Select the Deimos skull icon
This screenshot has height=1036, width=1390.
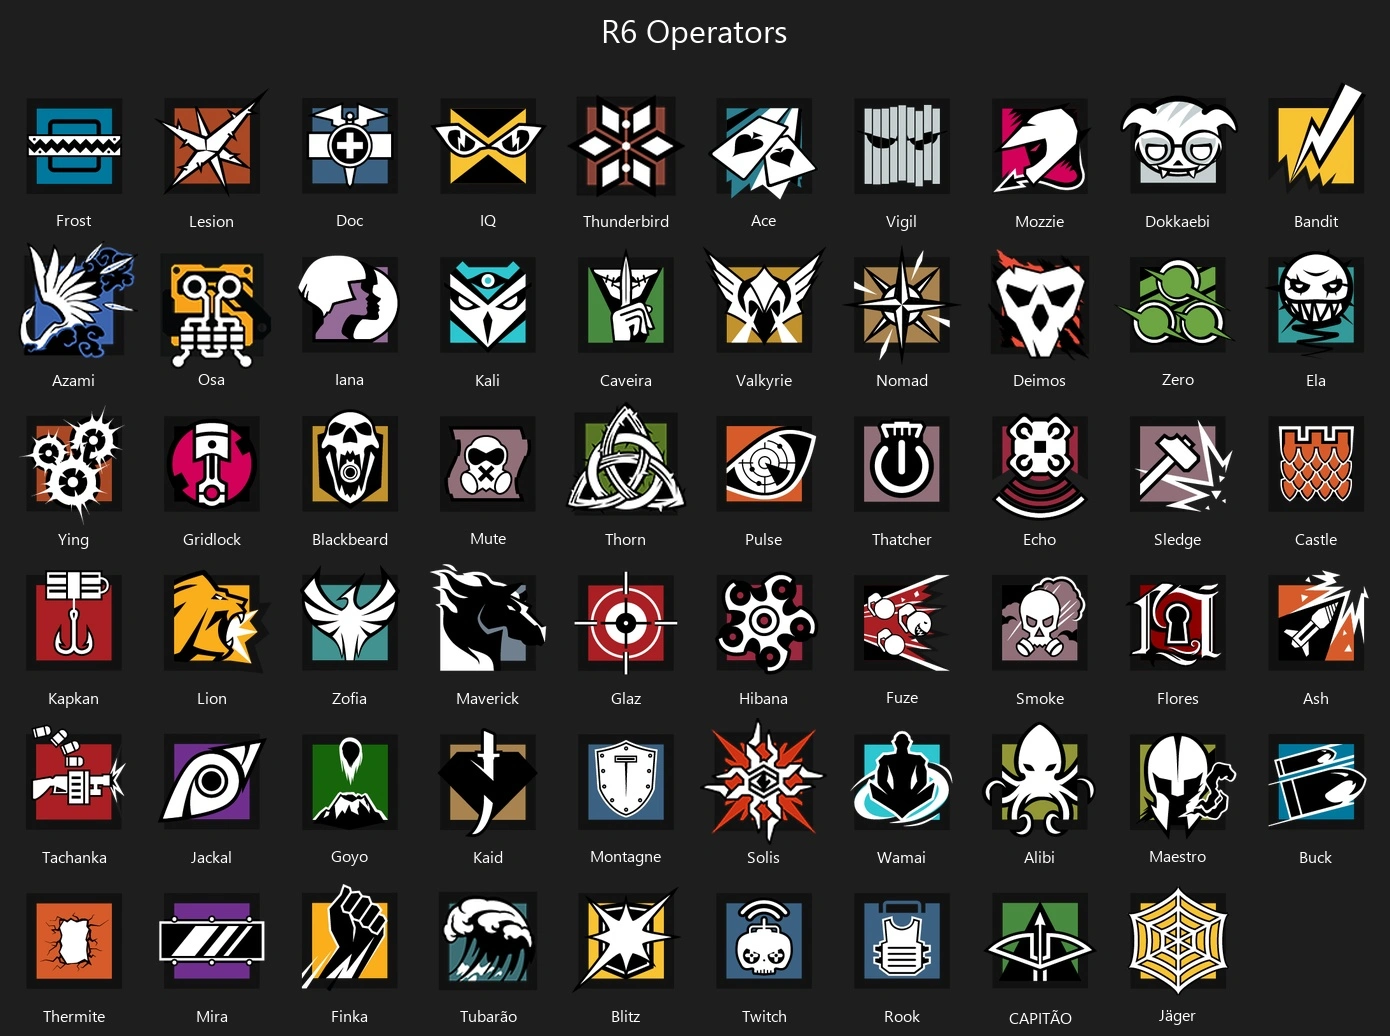click(1040, 304)
